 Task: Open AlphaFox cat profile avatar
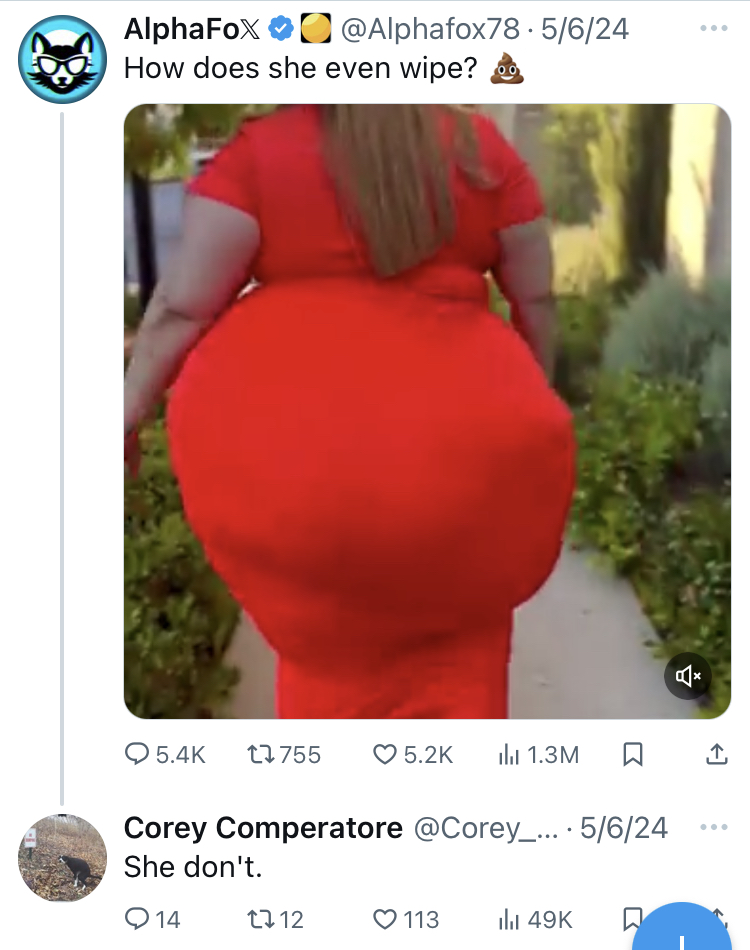(x=62, y=59)
